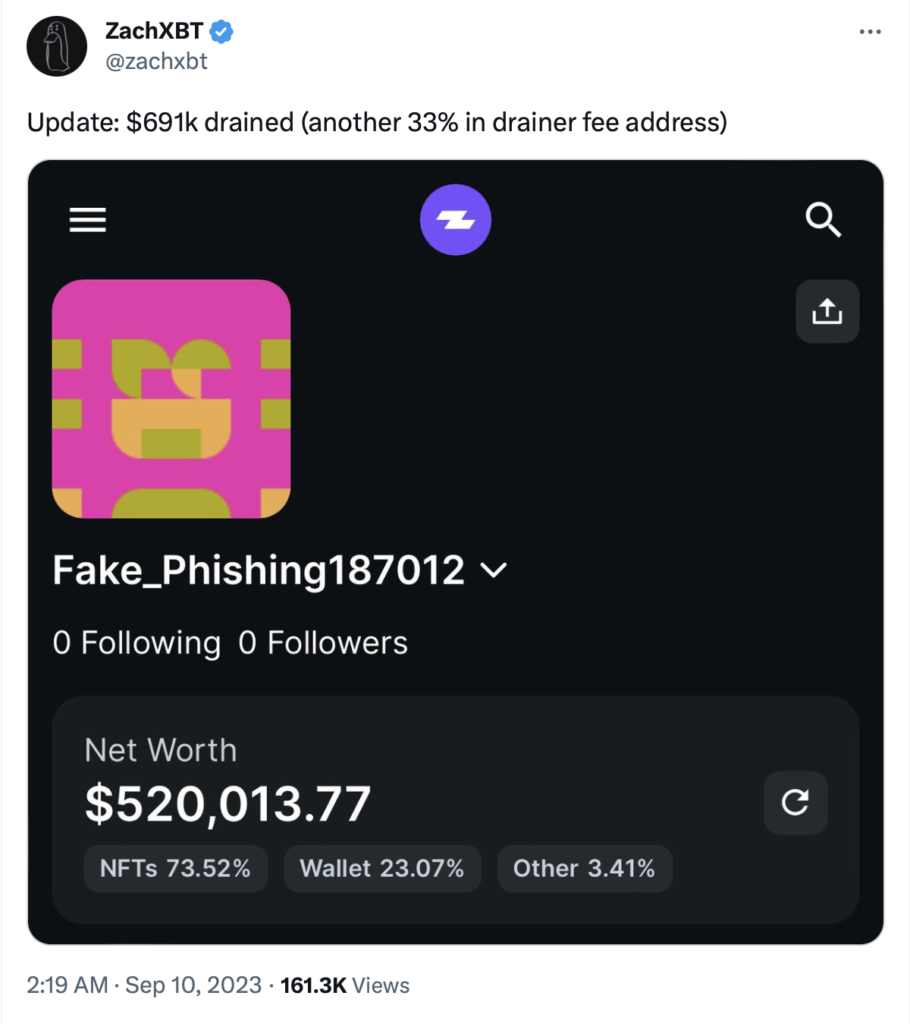Expand the Fake_Phishing187012 account dropdown chevron
The height and width of the screenshot is (1024, 910).
[494, 571]
